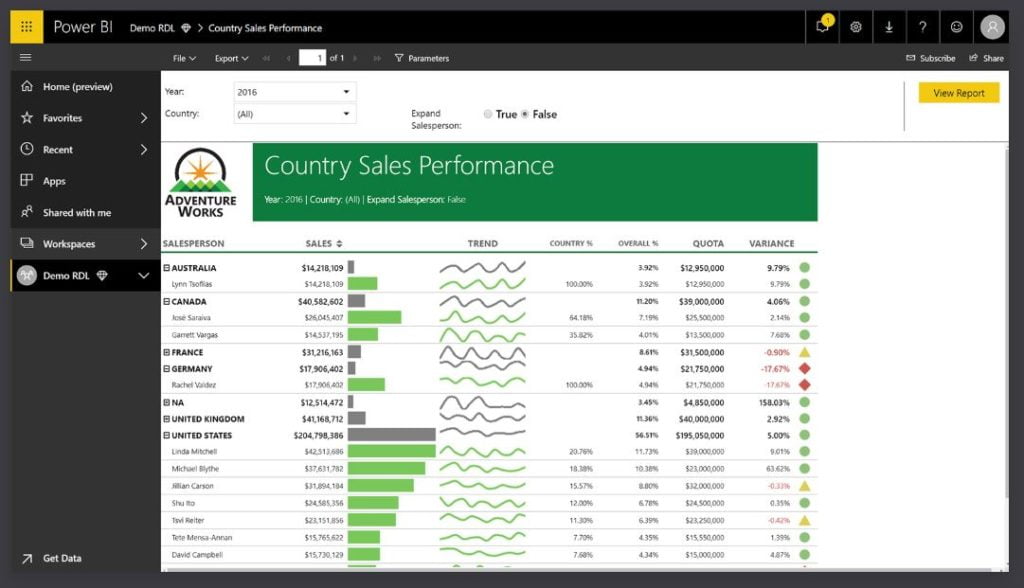
Task: Click the Share button label
Action: coord(993,58)
